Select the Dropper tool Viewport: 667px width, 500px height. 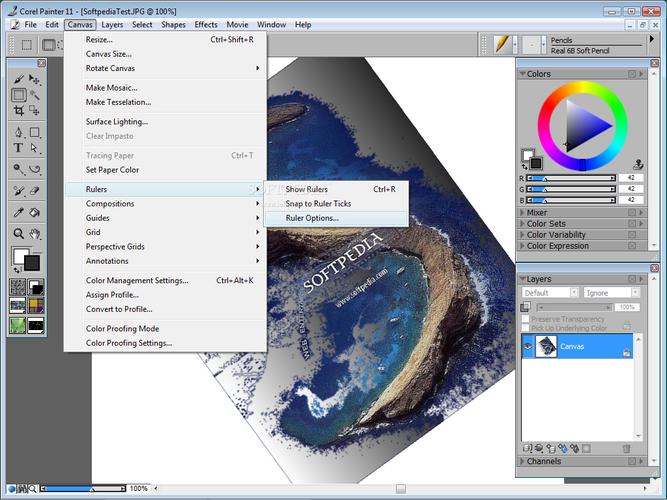pyautogui.click(x=18, y=212)
